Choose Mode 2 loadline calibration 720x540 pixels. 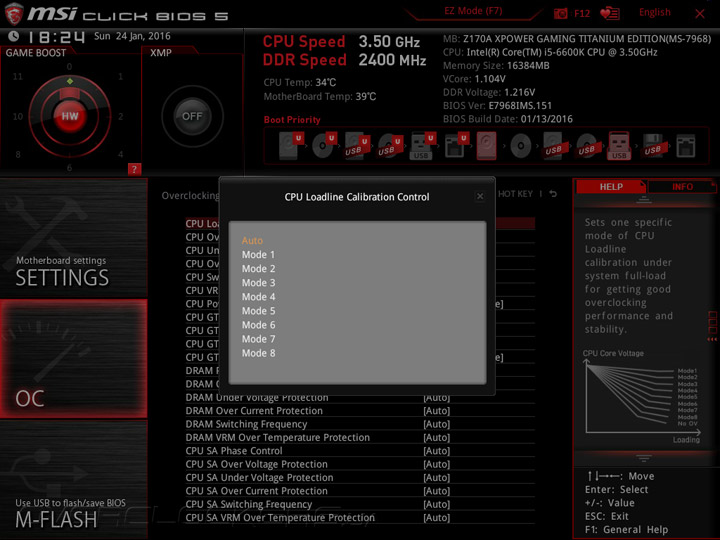(258, 269)
